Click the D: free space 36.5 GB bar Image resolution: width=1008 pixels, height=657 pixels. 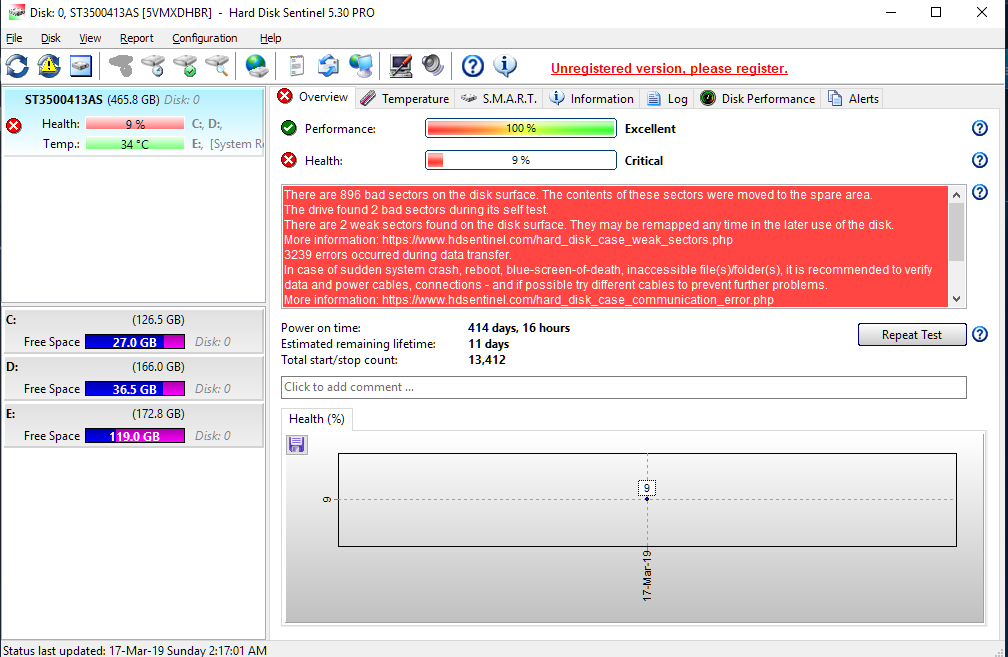click(x=135, y=389)
